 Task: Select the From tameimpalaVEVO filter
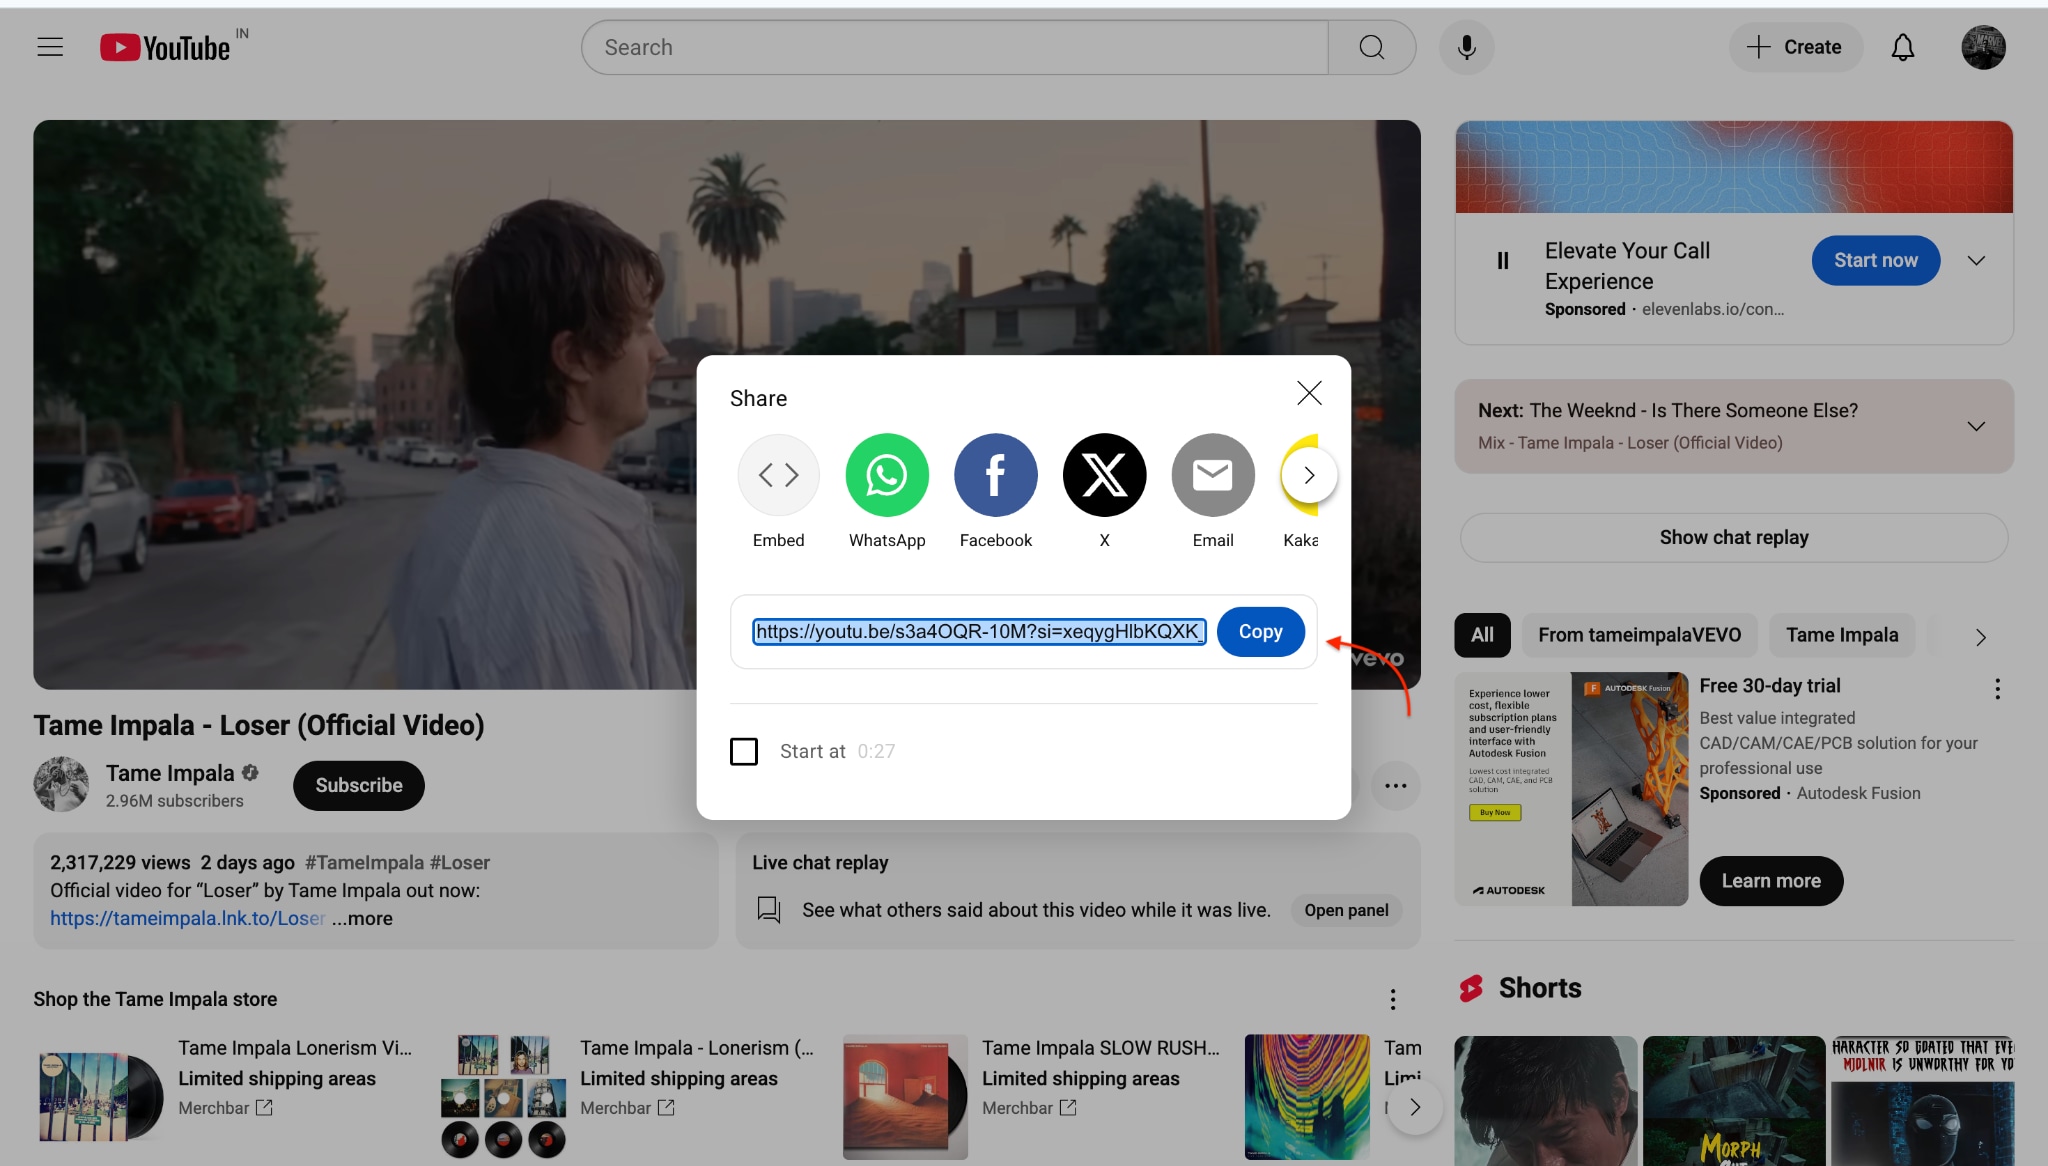point(1639,635)
